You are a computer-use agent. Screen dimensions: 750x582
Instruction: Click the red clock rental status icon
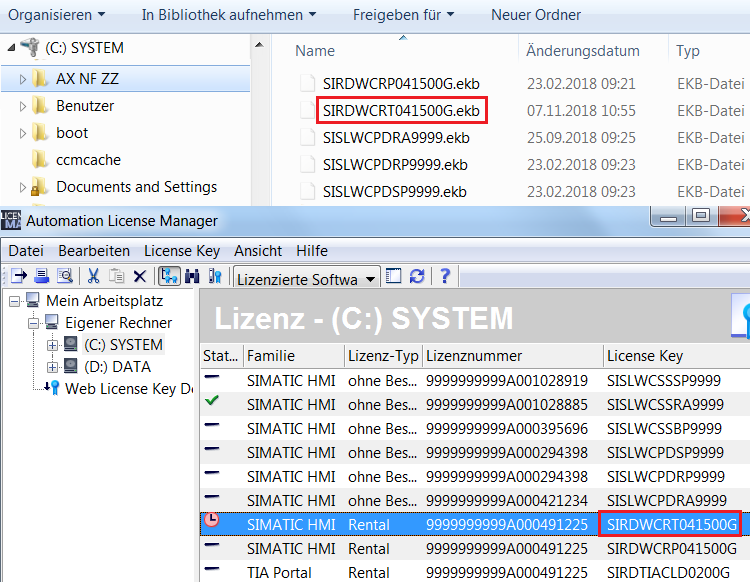(211, 520)
